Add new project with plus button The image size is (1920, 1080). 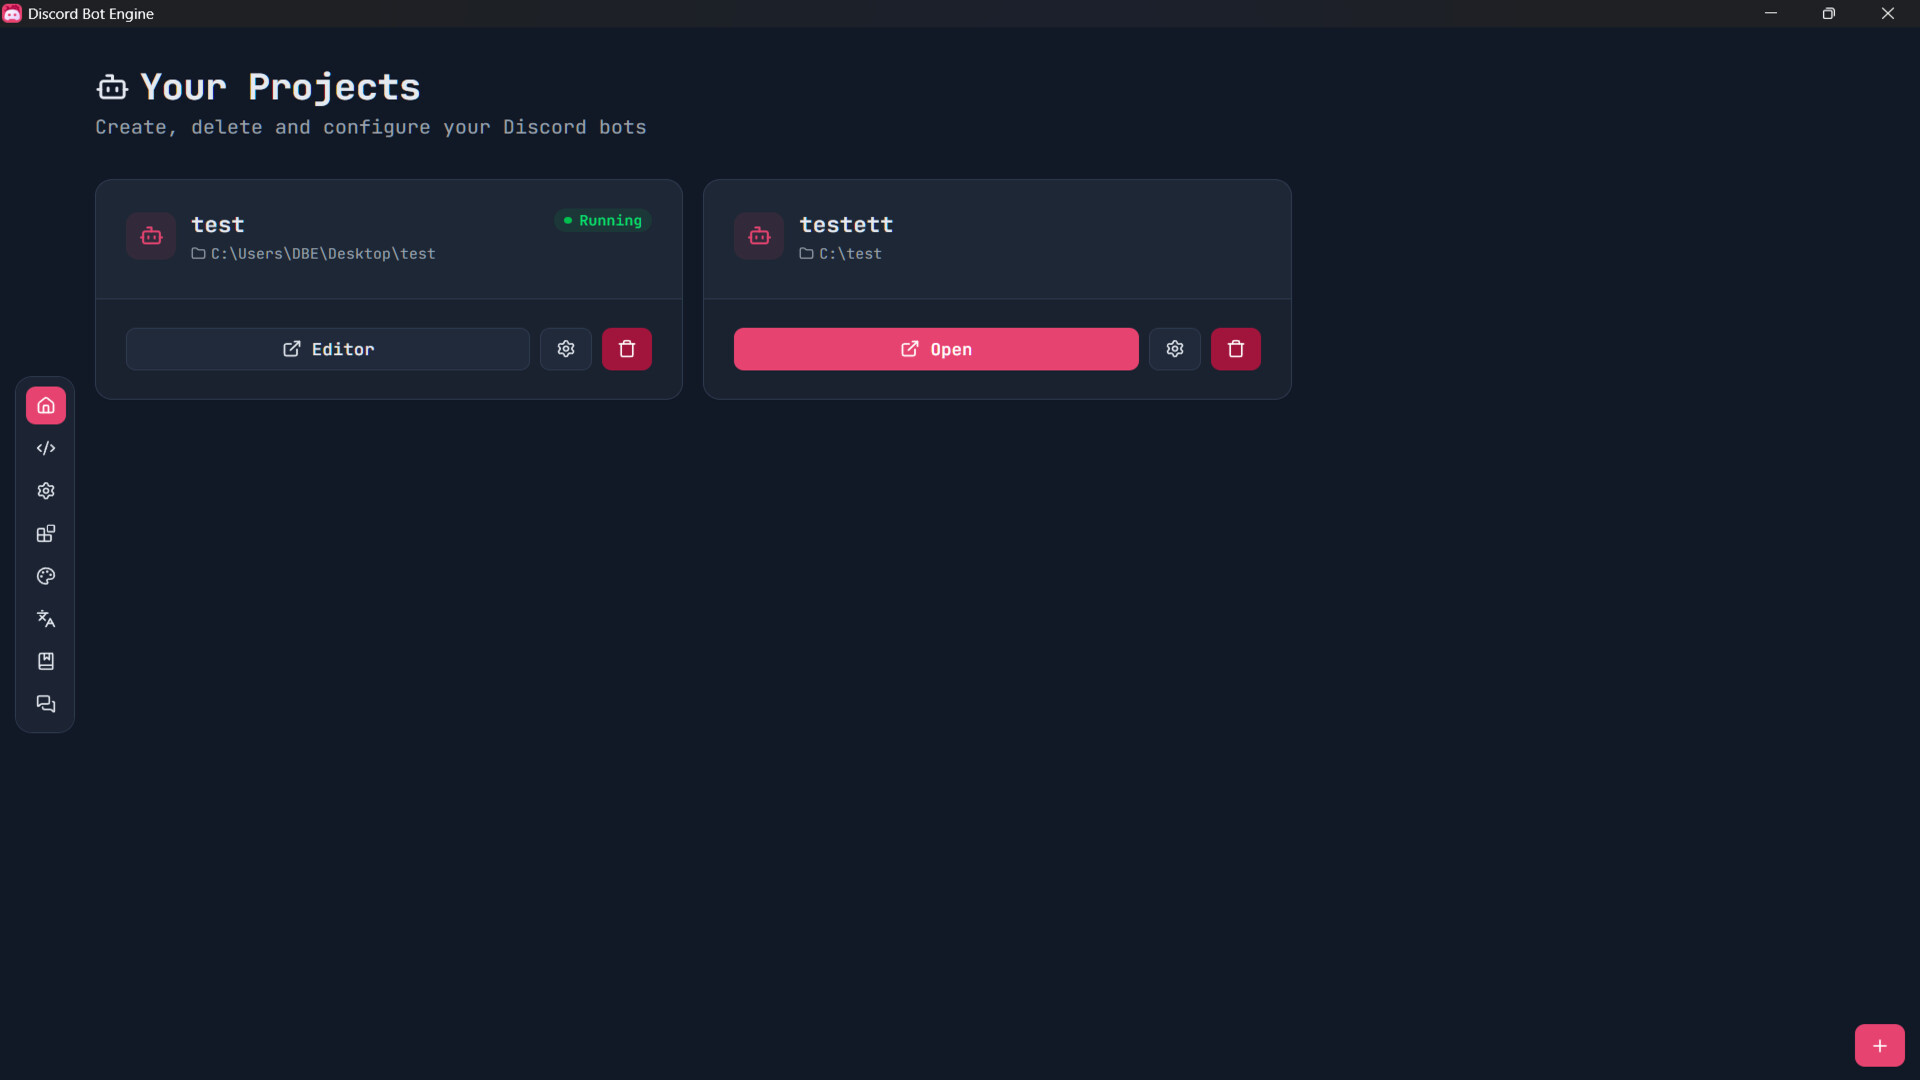tap(1879, 1046)
